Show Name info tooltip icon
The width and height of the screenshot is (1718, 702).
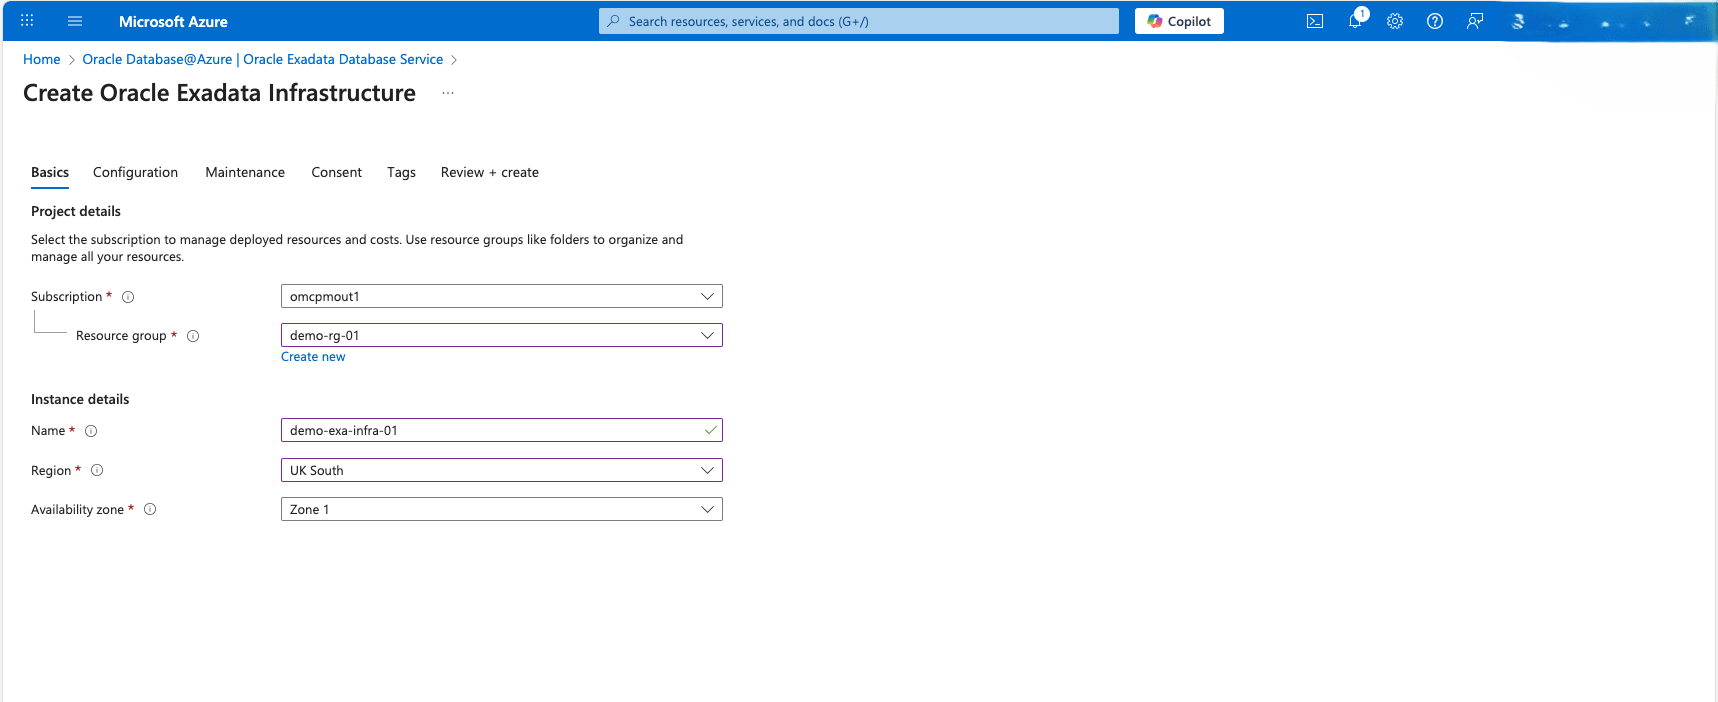tap(91, 431)
